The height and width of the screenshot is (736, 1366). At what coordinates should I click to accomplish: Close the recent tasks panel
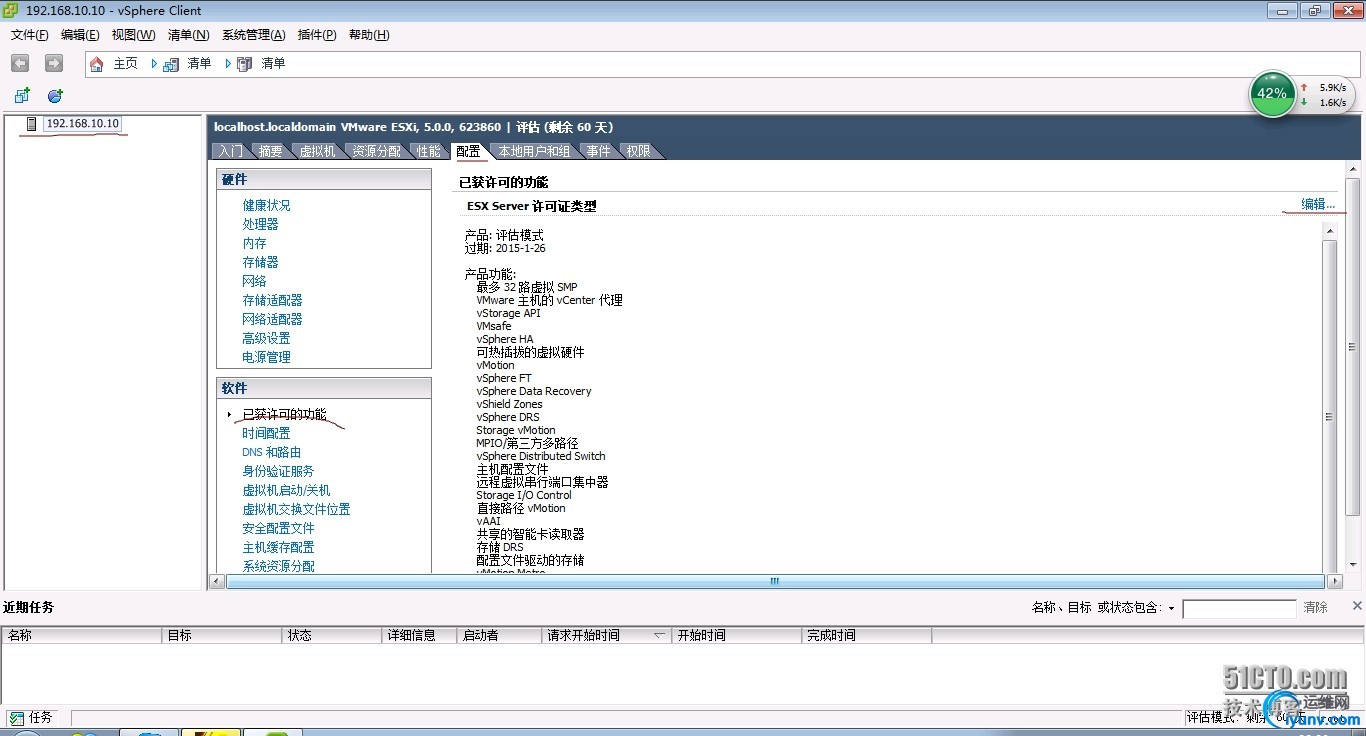coord(1357,606)
